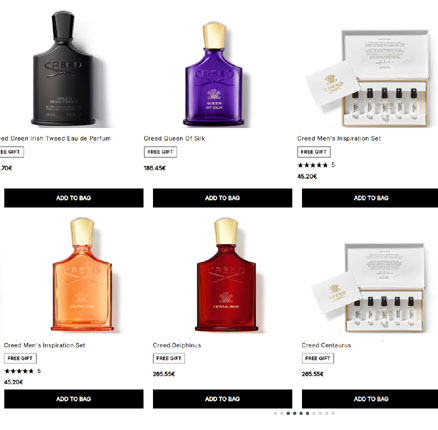438x430 pixels.
Task: Jump to the first carousel pagination dot
Action: [x=275, y=413]
